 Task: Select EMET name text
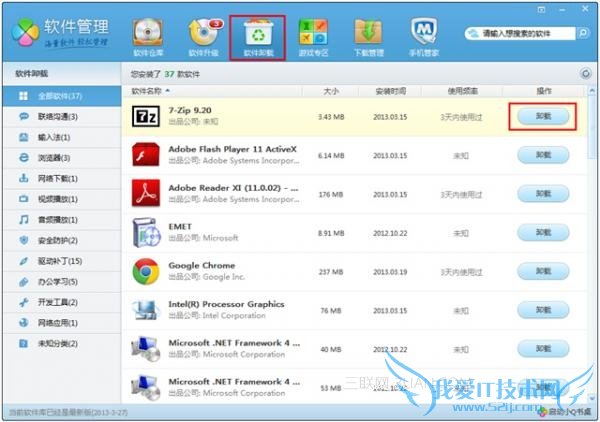pos(180,227)
